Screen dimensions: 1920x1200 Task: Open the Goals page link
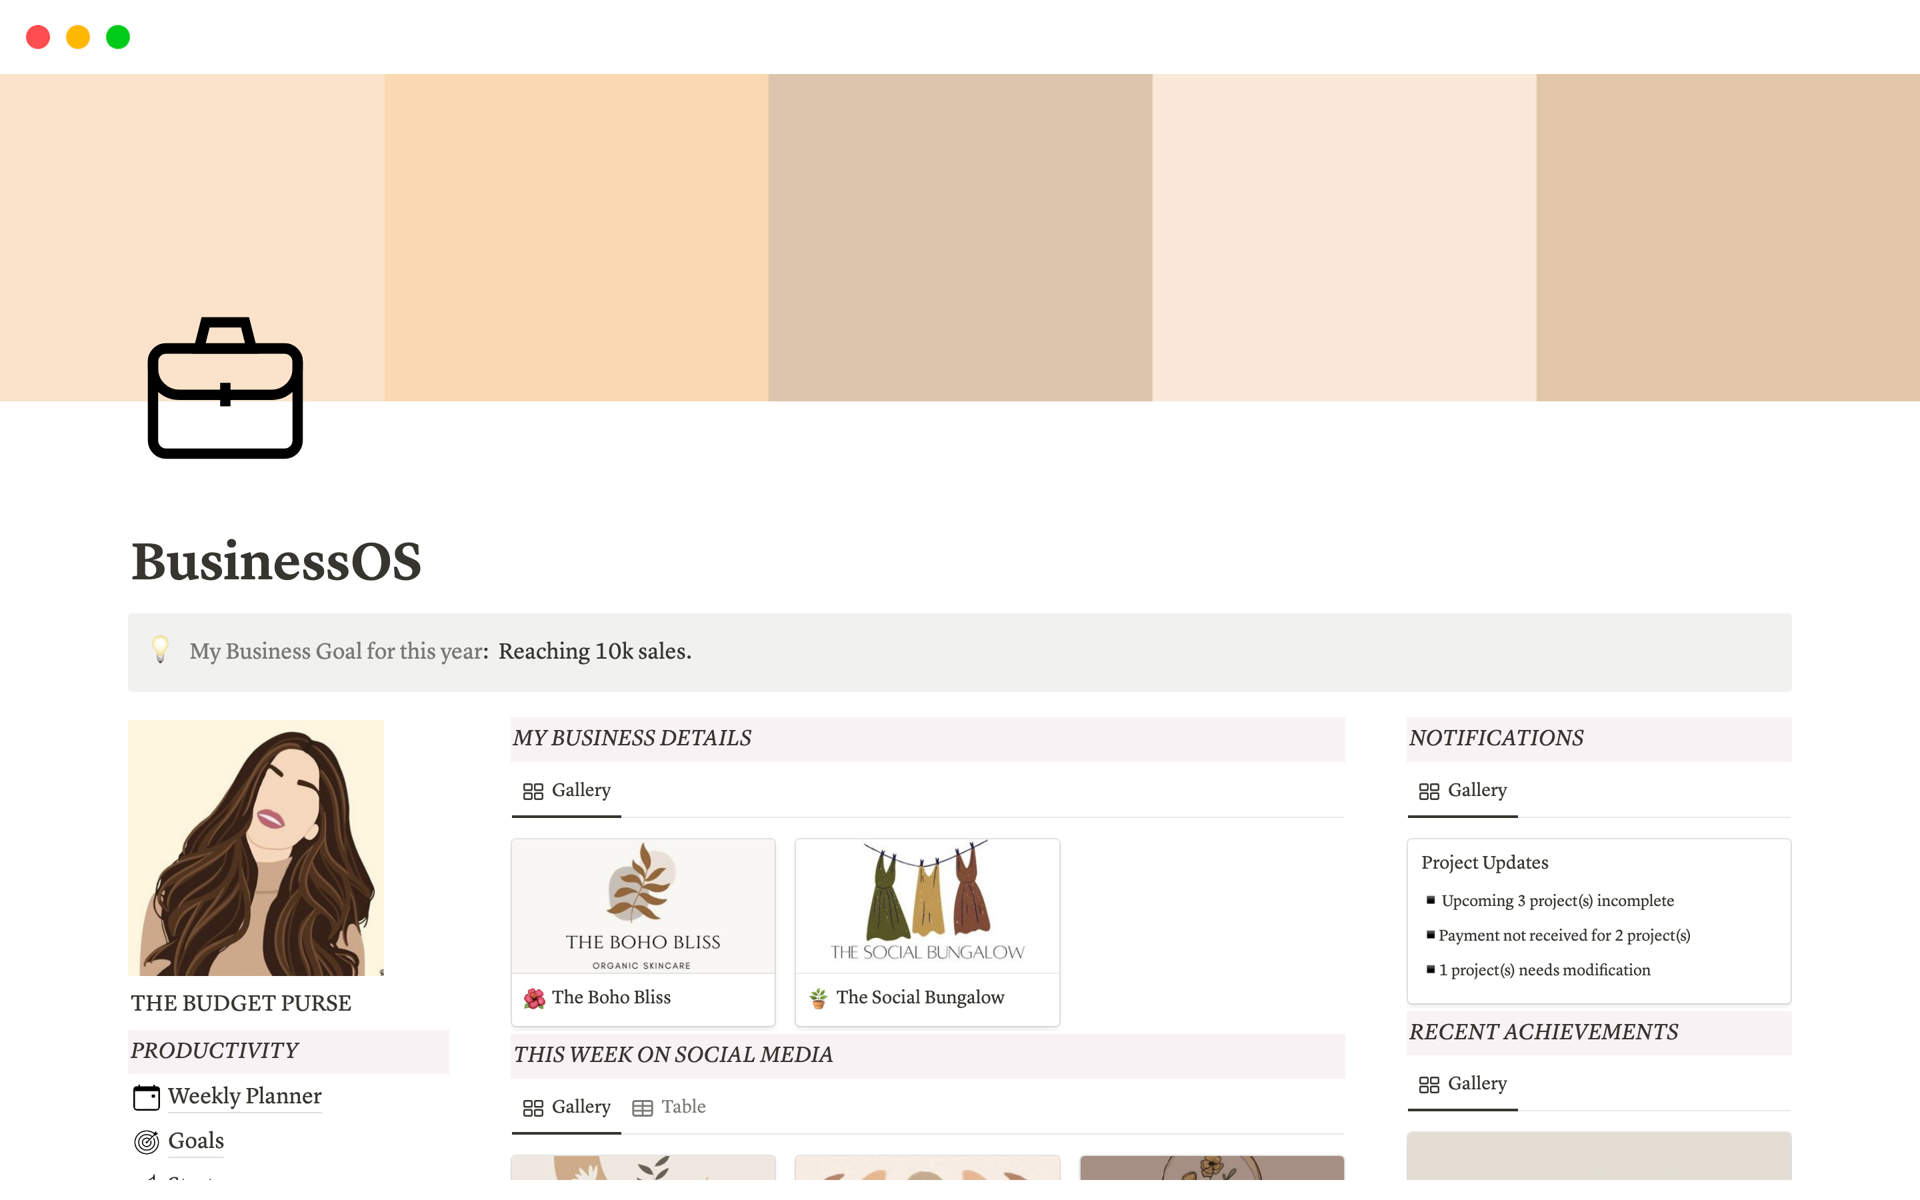[x=196, y=1141]
